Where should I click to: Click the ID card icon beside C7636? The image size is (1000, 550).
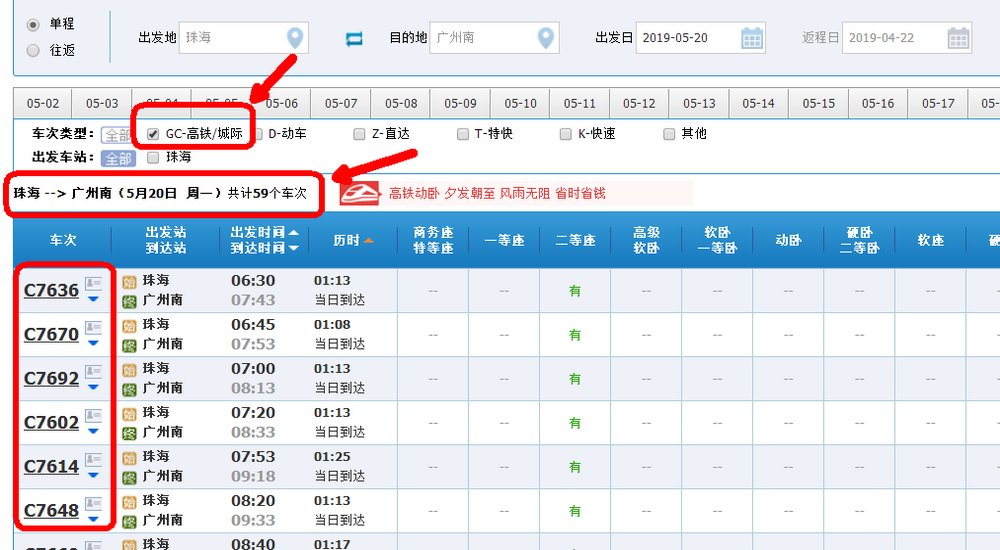click(94, 283)
